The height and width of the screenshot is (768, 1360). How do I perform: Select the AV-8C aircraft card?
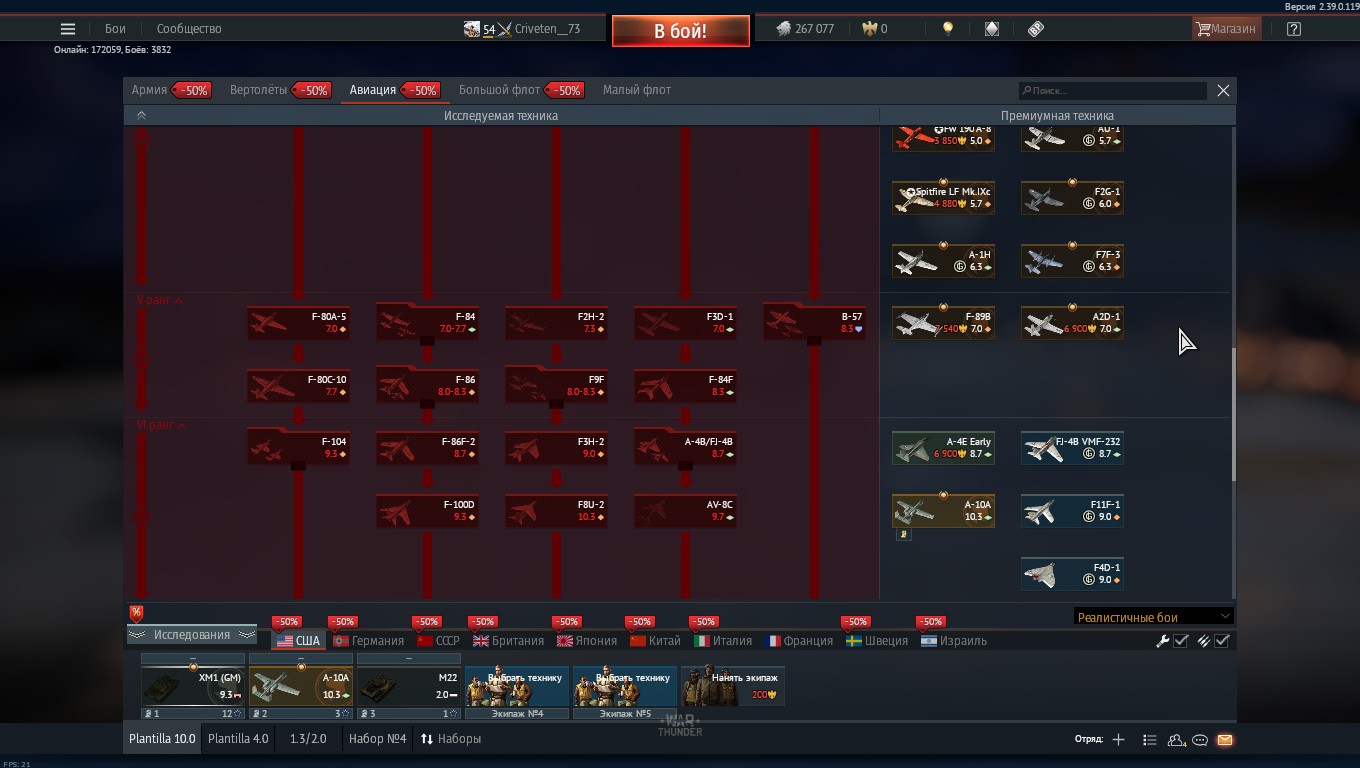(685, 511)
